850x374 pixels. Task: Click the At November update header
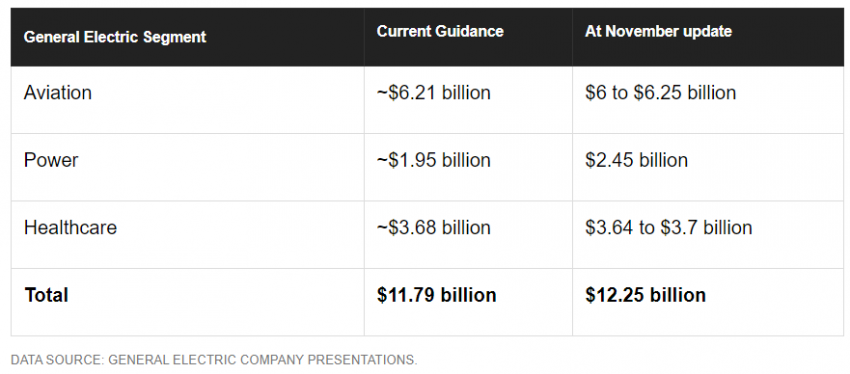658,31
